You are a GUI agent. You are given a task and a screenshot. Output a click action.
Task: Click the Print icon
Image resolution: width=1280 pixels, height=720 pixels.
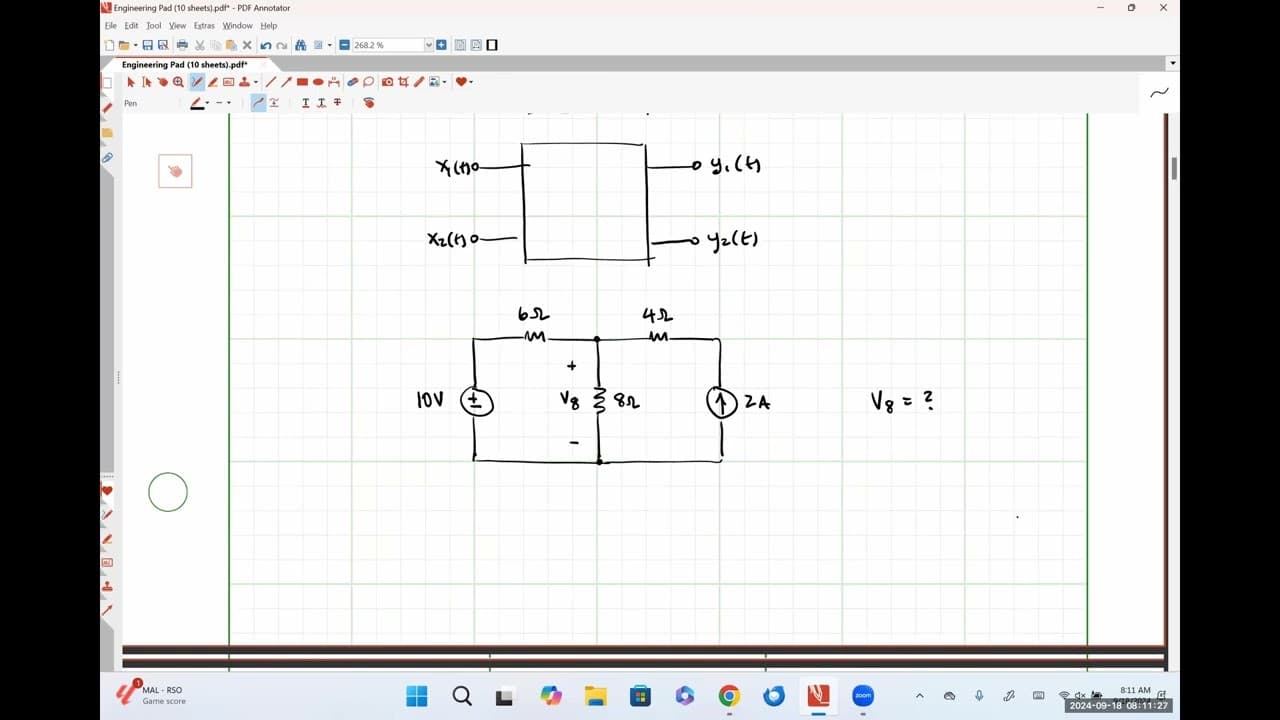pyautogui.click(x=182, y=45)
